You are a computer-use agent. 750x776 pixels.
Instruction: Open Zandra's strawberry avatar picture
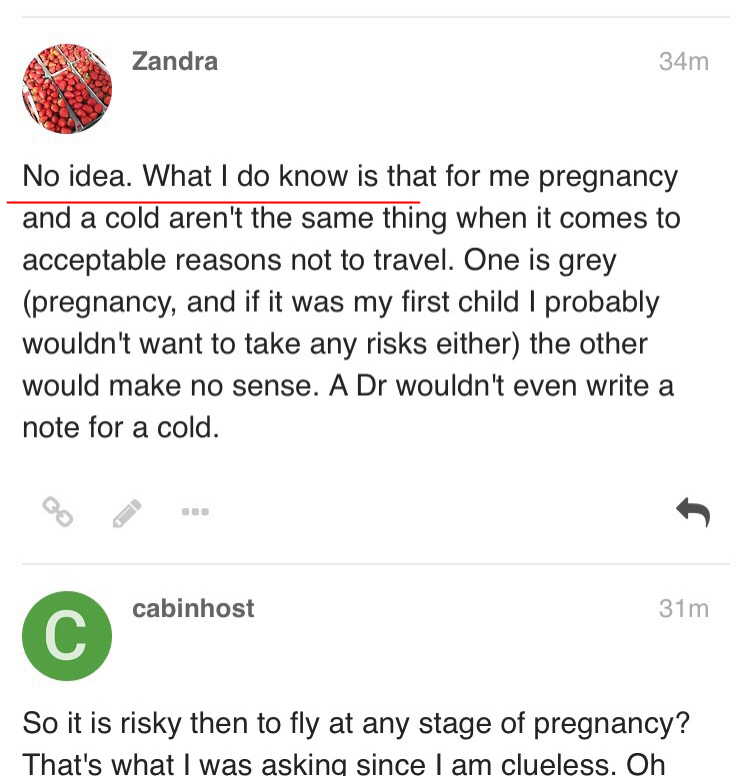[67, 89]
